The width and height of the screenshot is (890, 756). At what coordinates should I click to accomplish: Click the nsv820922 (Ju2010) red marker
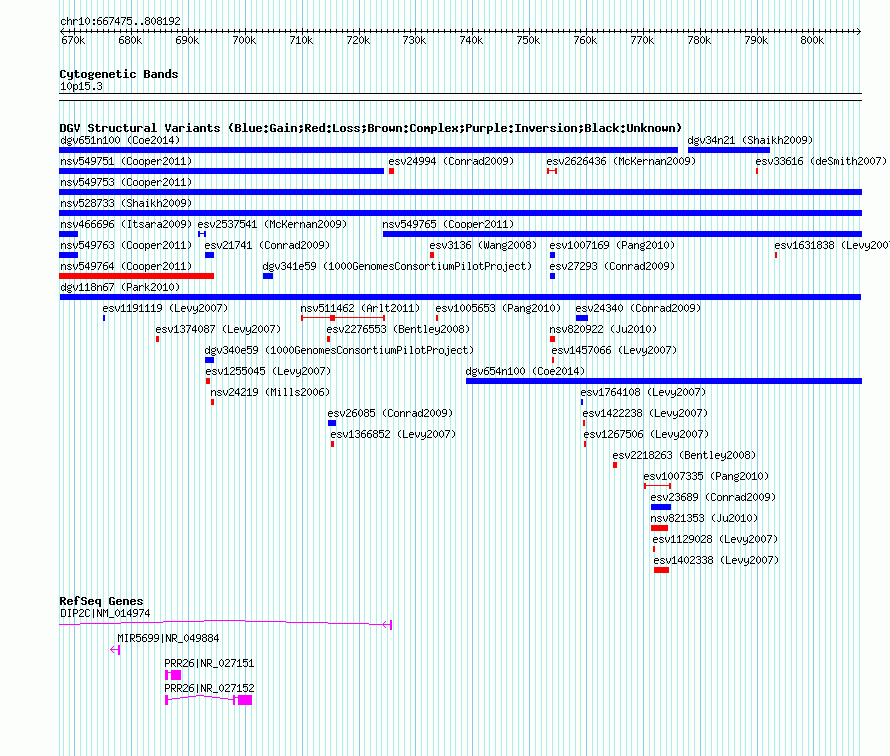[552, 339]
